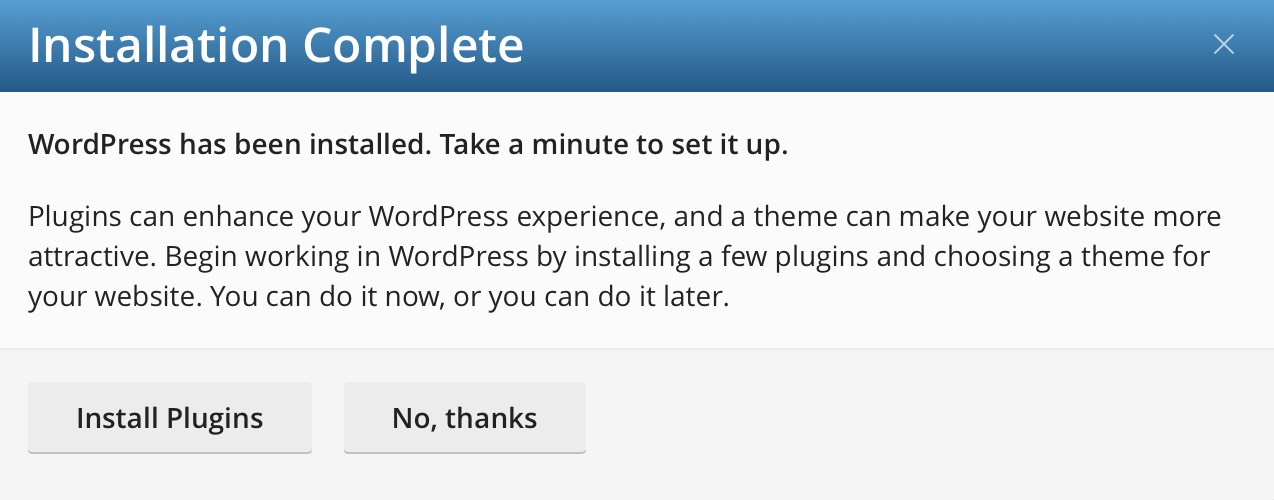This screenshot has width=1274, height=500.
Task: Click the phrase Take a minute to set it up
Action: tap(614, 146)
